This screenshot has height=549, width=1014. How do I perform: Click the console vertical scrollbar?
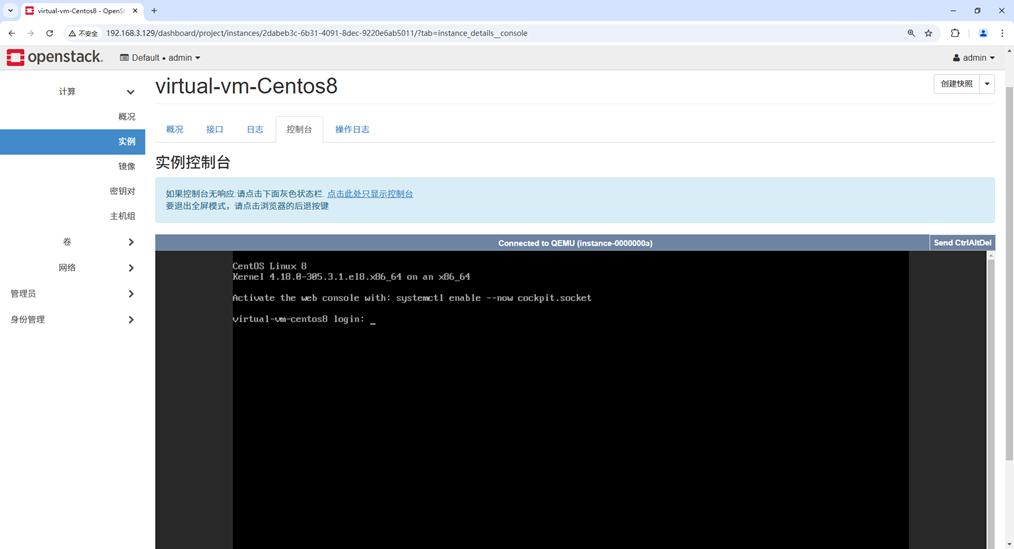[x=990, y=400]
